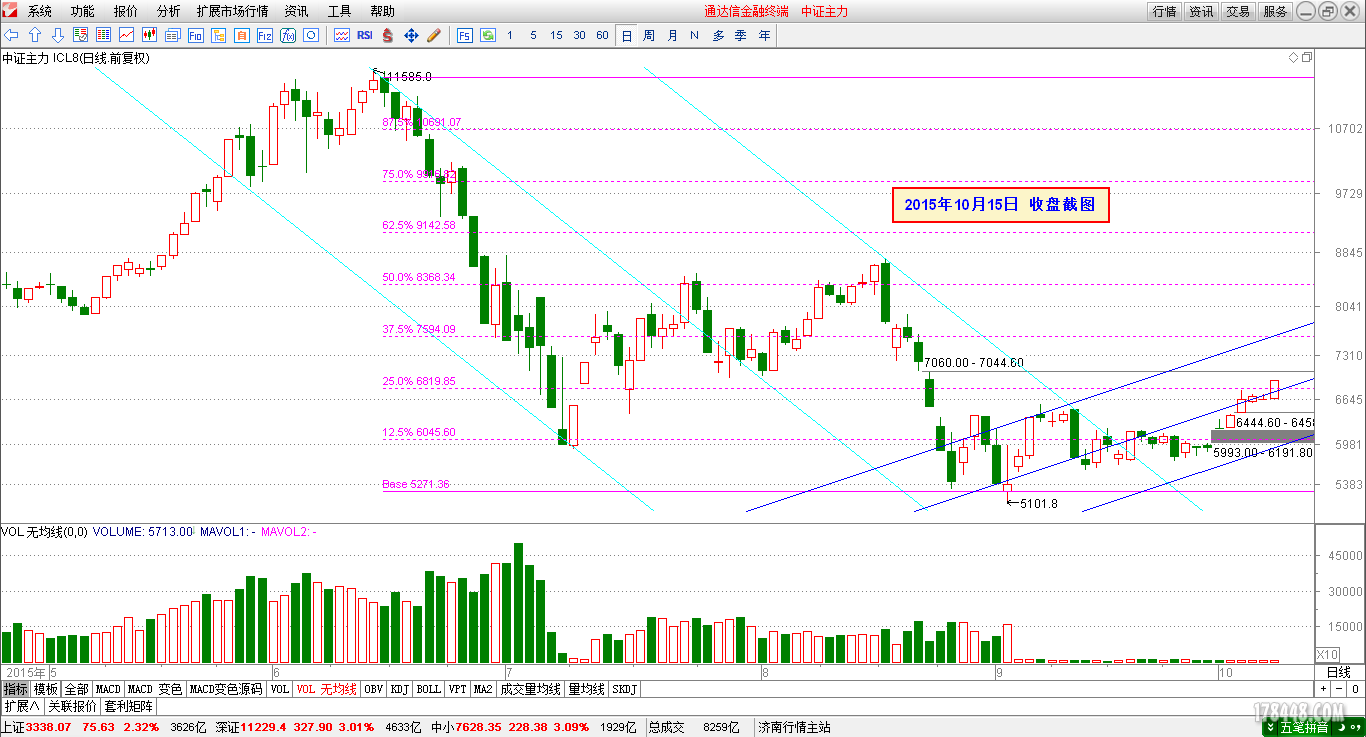1366x737 pixels.
Task: Select the OBV indicator tab
Action: coord(373,689)
